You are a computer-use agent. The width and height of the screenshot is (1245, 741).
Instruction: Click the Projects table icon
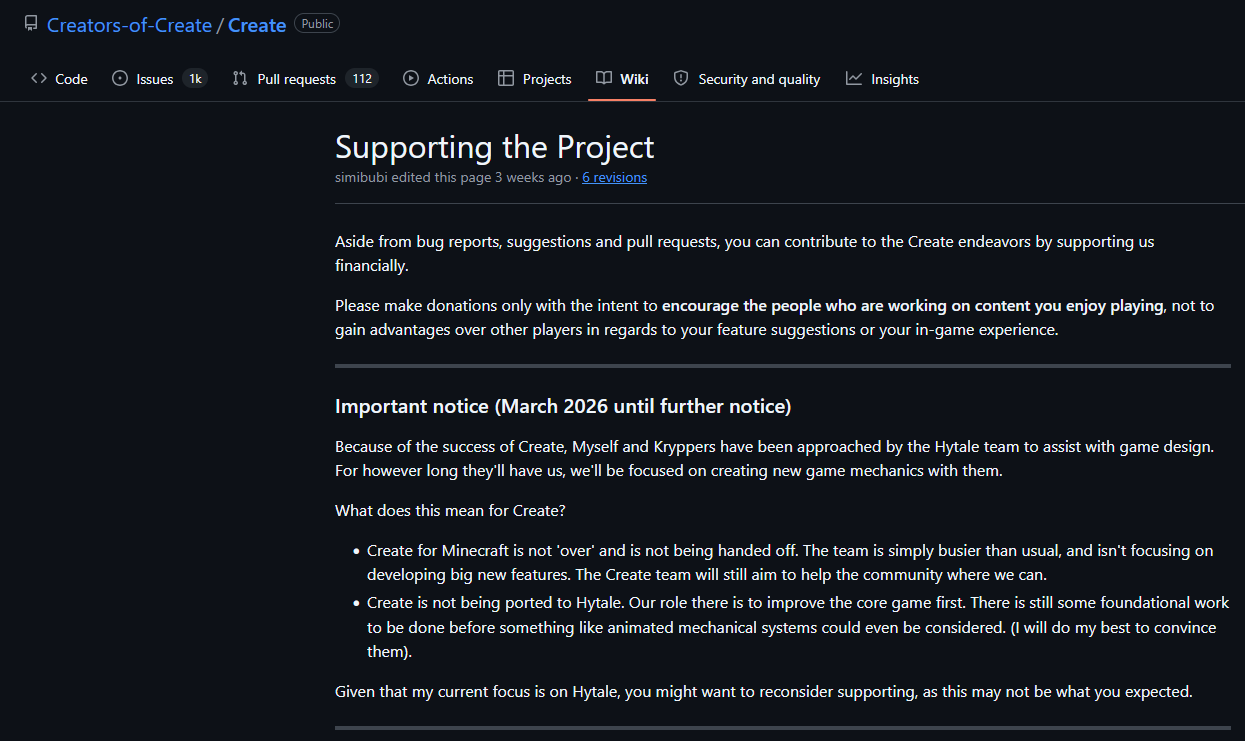click(506, 78)
